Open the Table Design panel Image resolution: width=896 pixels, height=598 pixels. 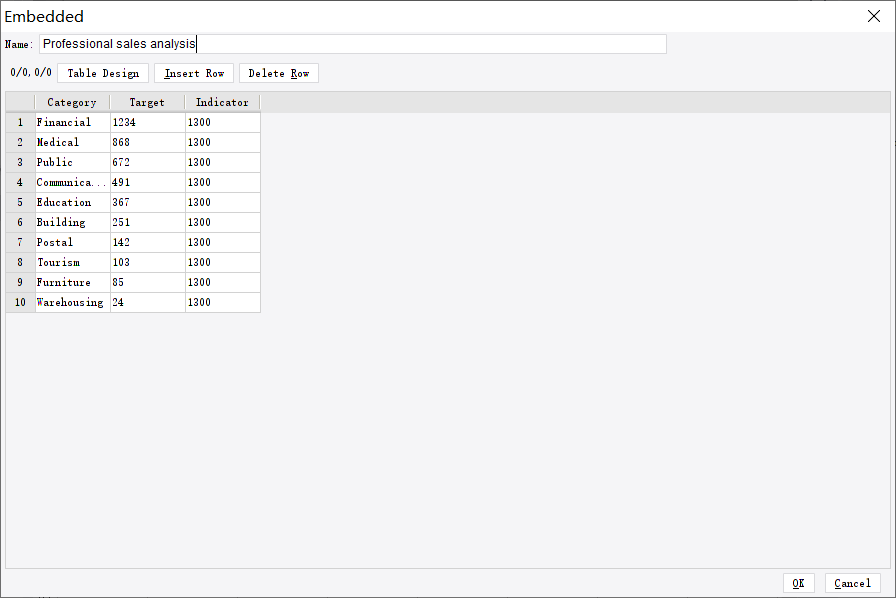point(103,72)
